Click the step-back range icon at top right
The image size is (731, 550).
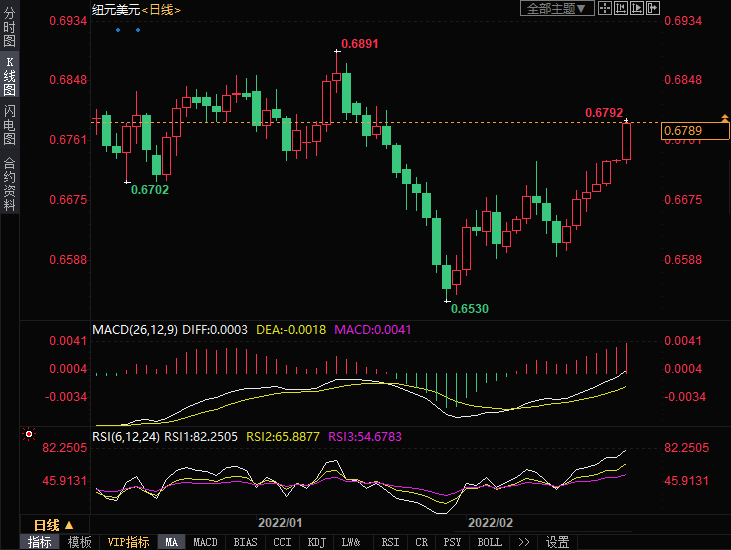[x=622, y=8]
